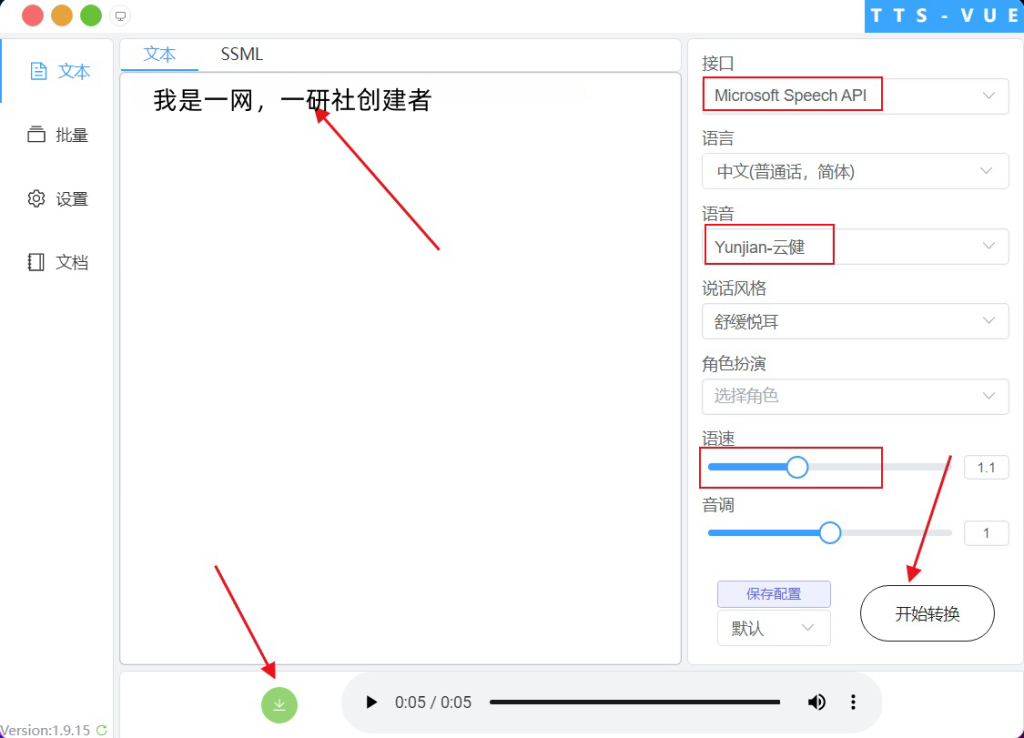Click the 开始转换 convert button
Screen dimensions: 1024x738
point(926,613)
